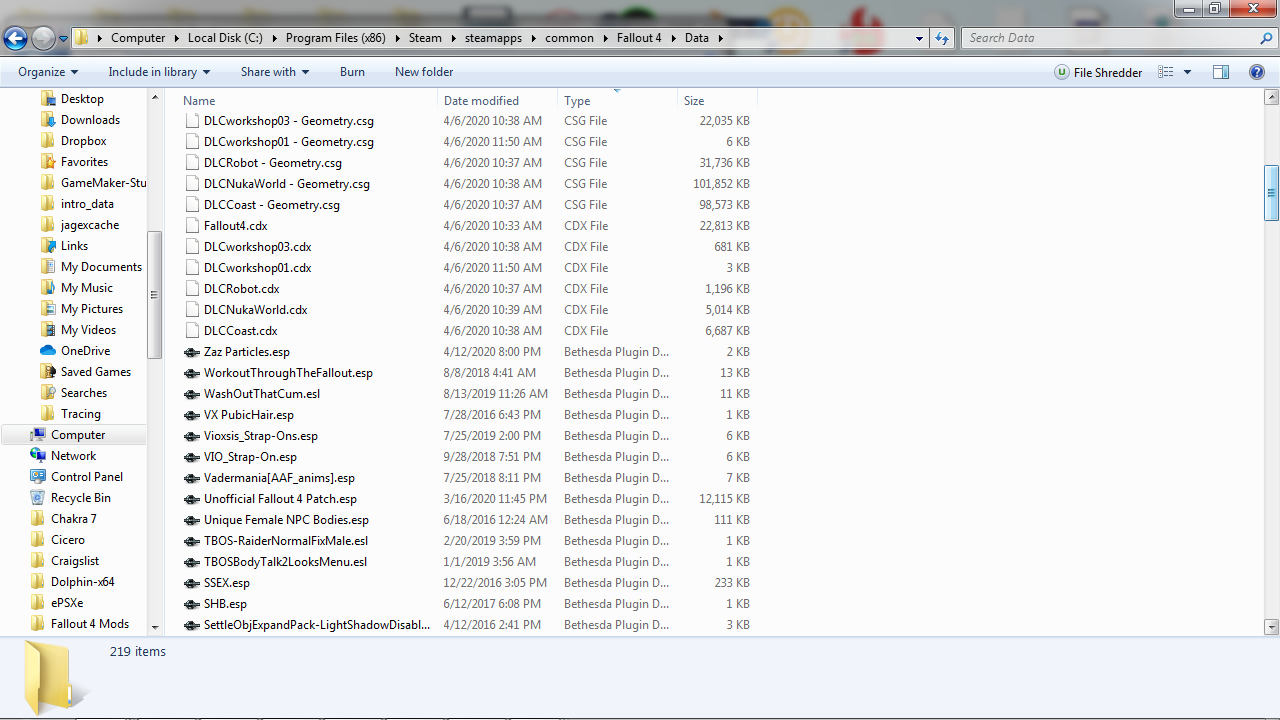The width and height of the screenshot is (1280, 720).
Task: Click the Computer icon in navigation pane
Action: pos(38,434)
